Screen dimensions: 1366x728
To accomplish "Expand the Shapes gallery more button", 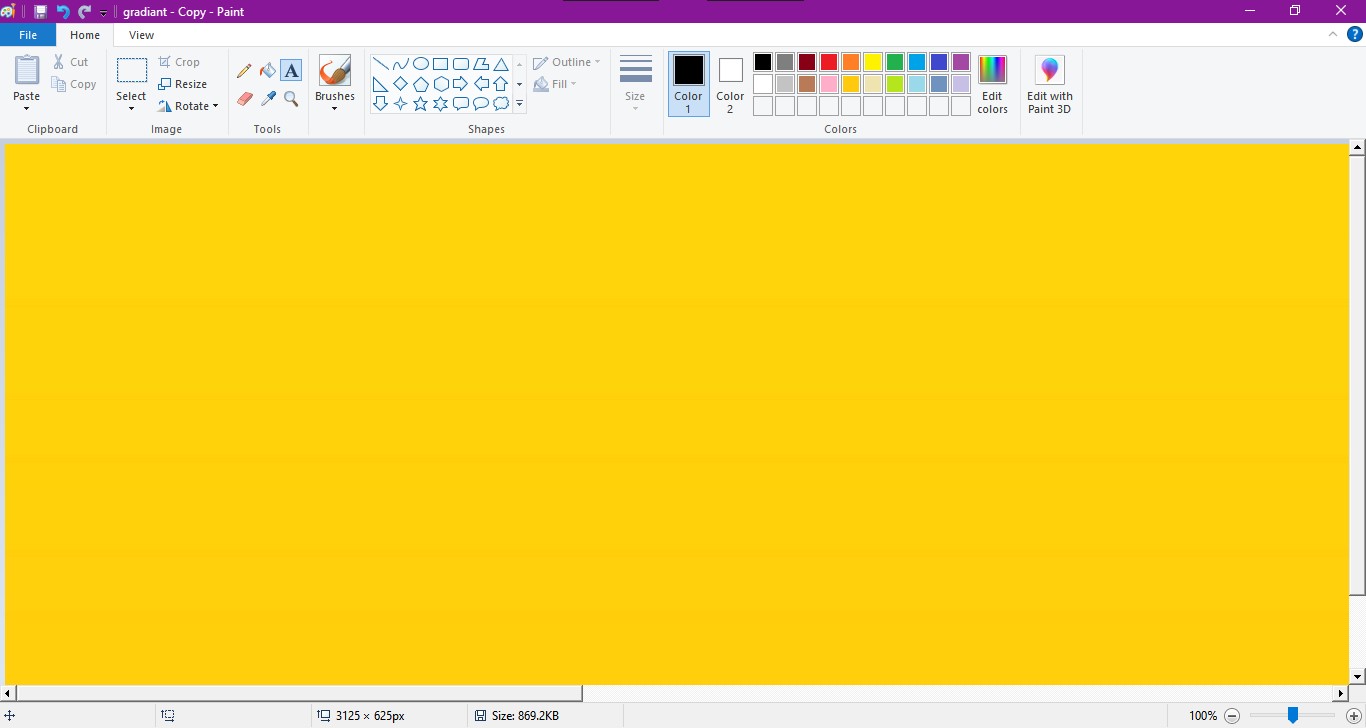I will pos(519,104).
